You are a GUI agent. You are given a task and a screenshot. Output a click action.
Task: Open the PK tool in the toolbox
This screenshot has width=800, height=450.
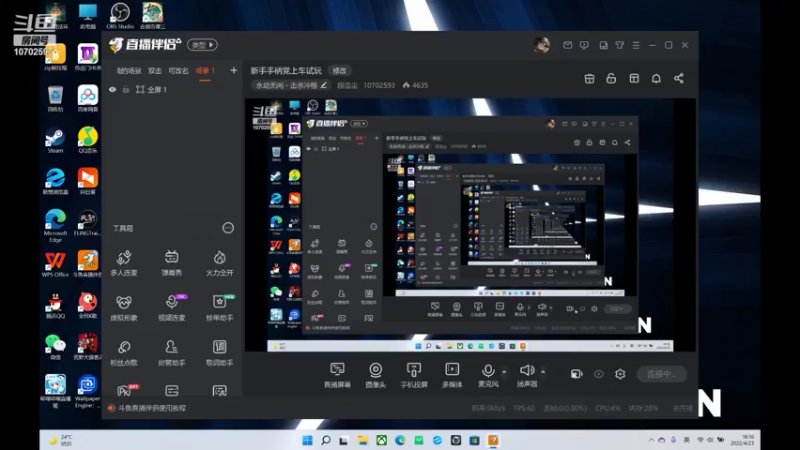point(125,390)
